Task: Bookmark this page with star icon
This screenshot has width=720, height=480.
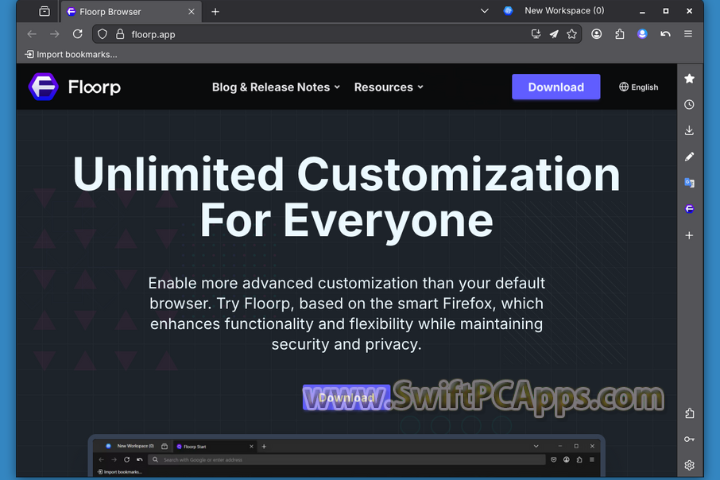Action: pos(572,34)
